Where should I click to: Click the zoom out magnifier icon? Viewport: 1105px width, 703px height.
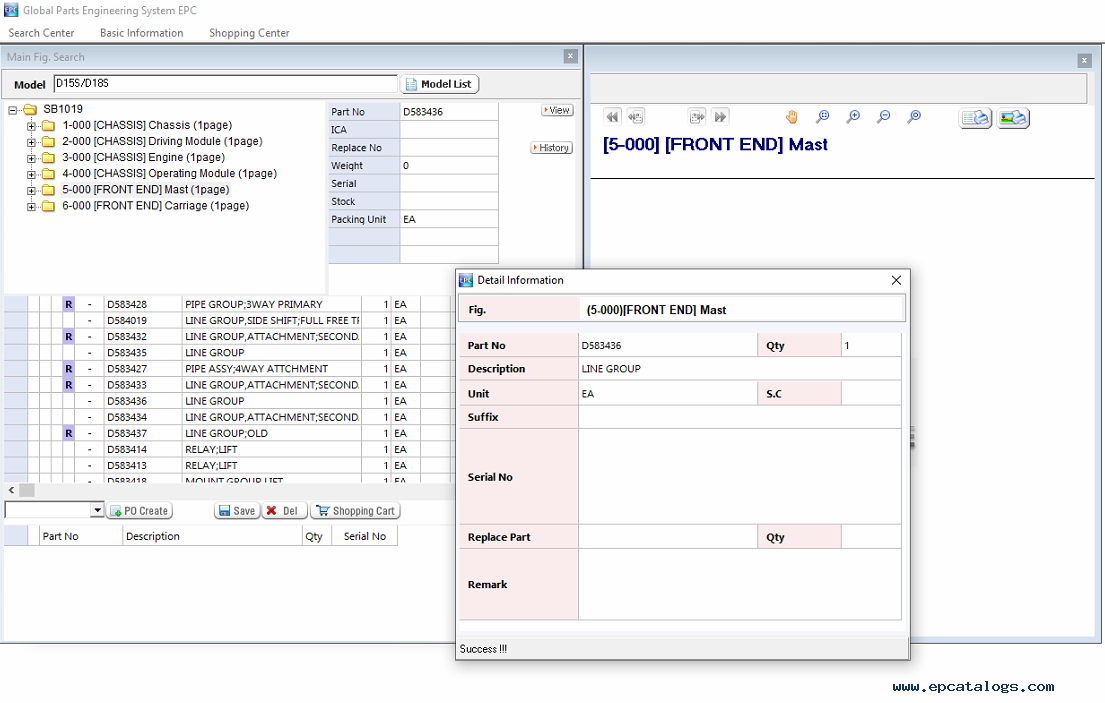[x=883, y=117]
